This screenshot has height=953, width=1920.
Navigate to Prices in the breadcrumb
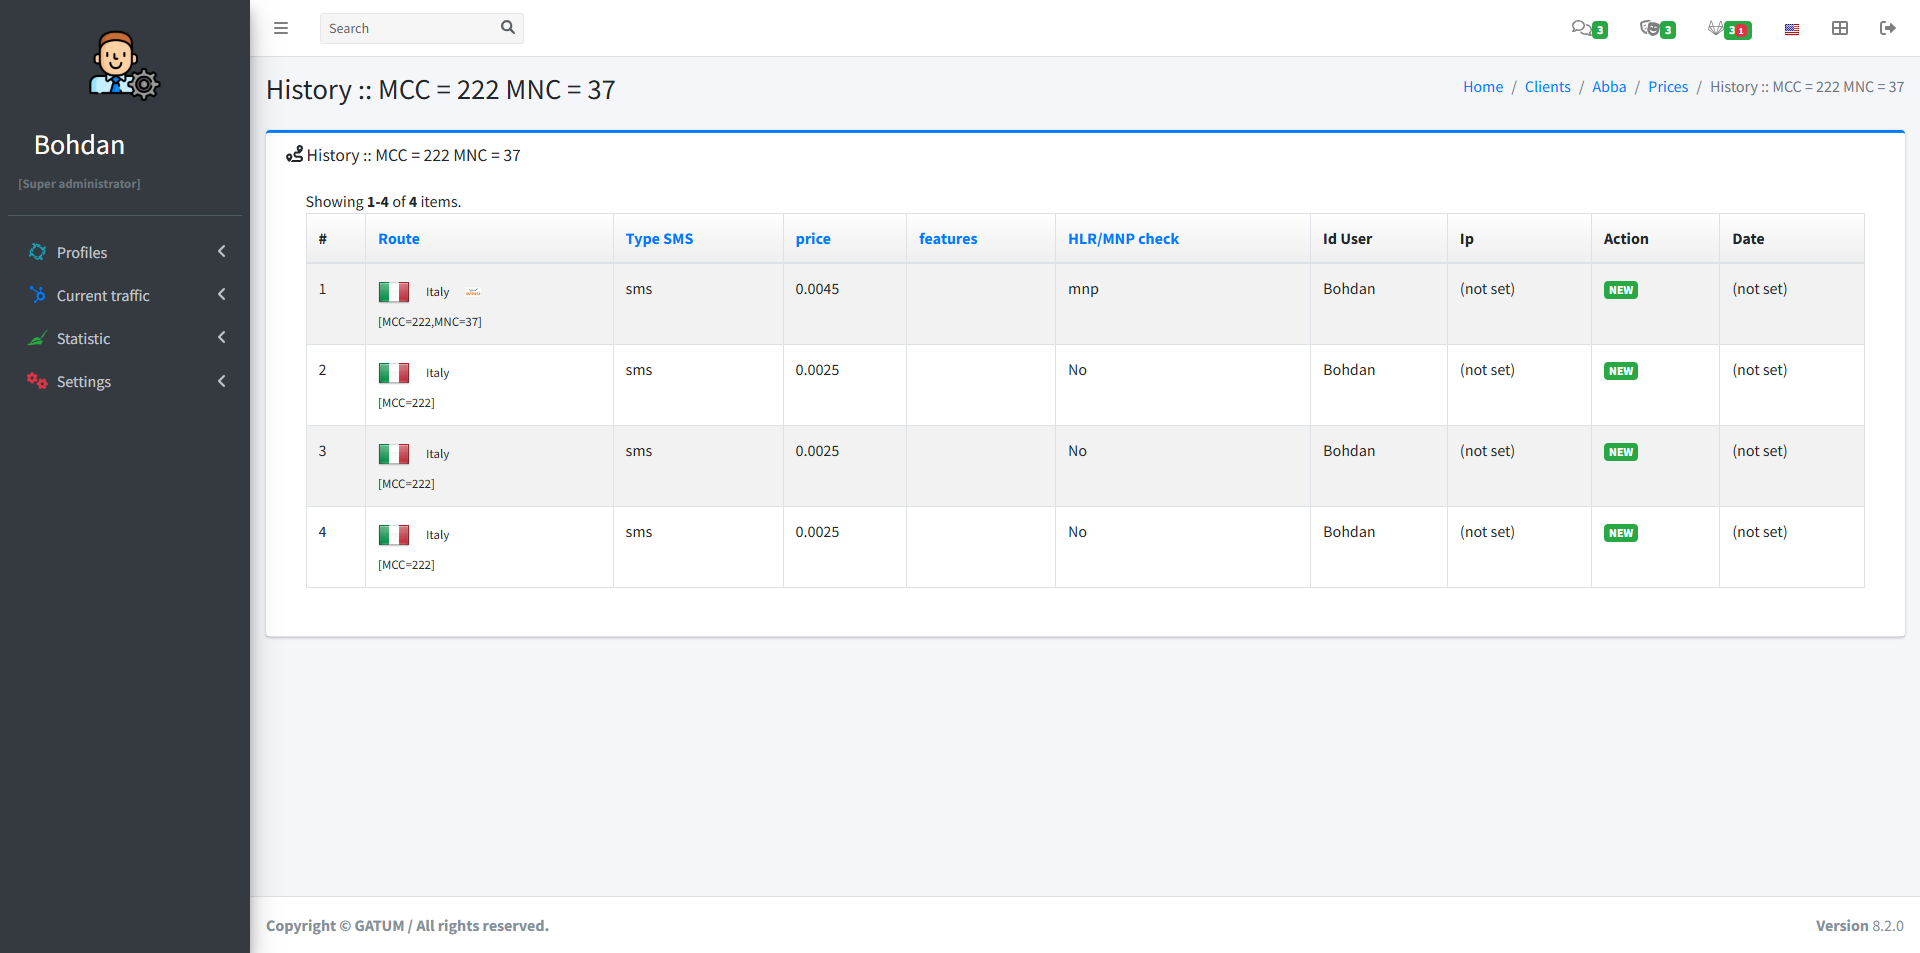1668,87
